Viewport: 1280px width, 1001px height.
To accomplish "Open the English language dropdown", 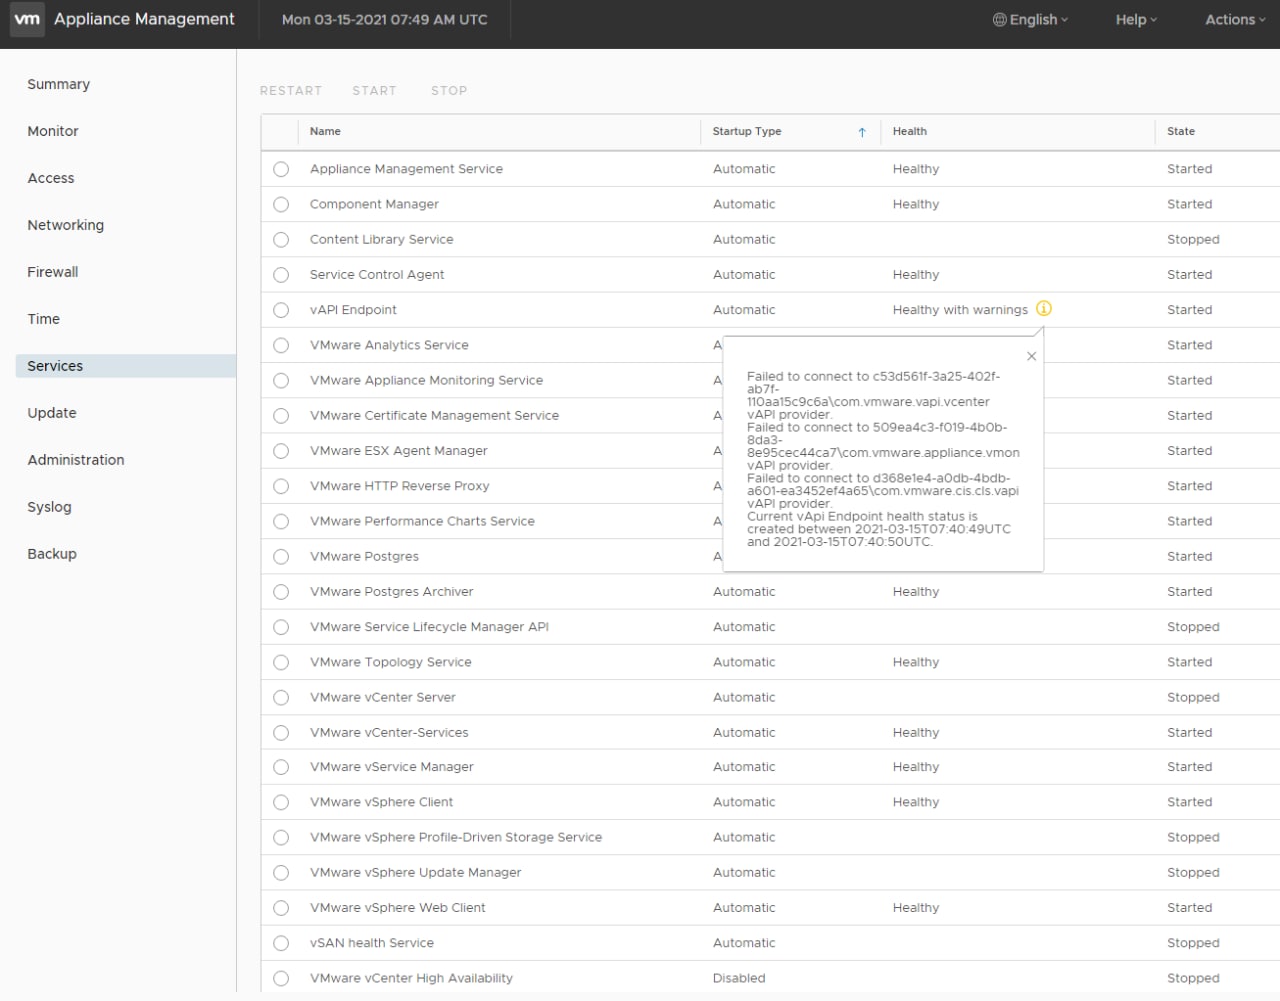I will click(x=1031, y=19).
